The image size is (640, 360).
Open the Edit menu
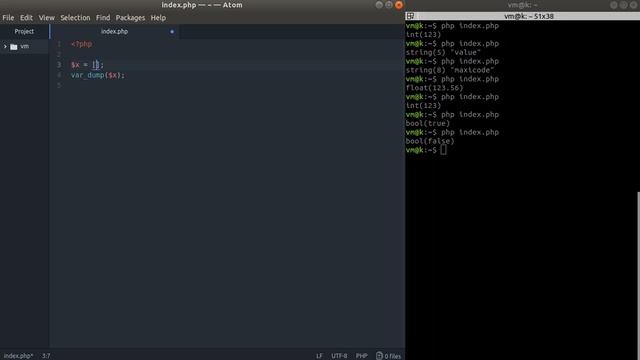tap(26, 18)
